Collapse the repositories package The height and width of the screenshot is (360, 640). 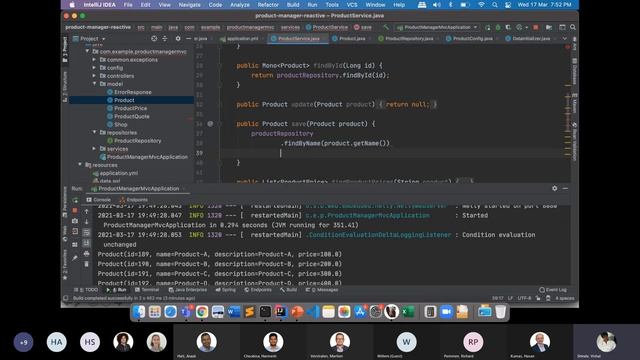[x=94, y=132]
